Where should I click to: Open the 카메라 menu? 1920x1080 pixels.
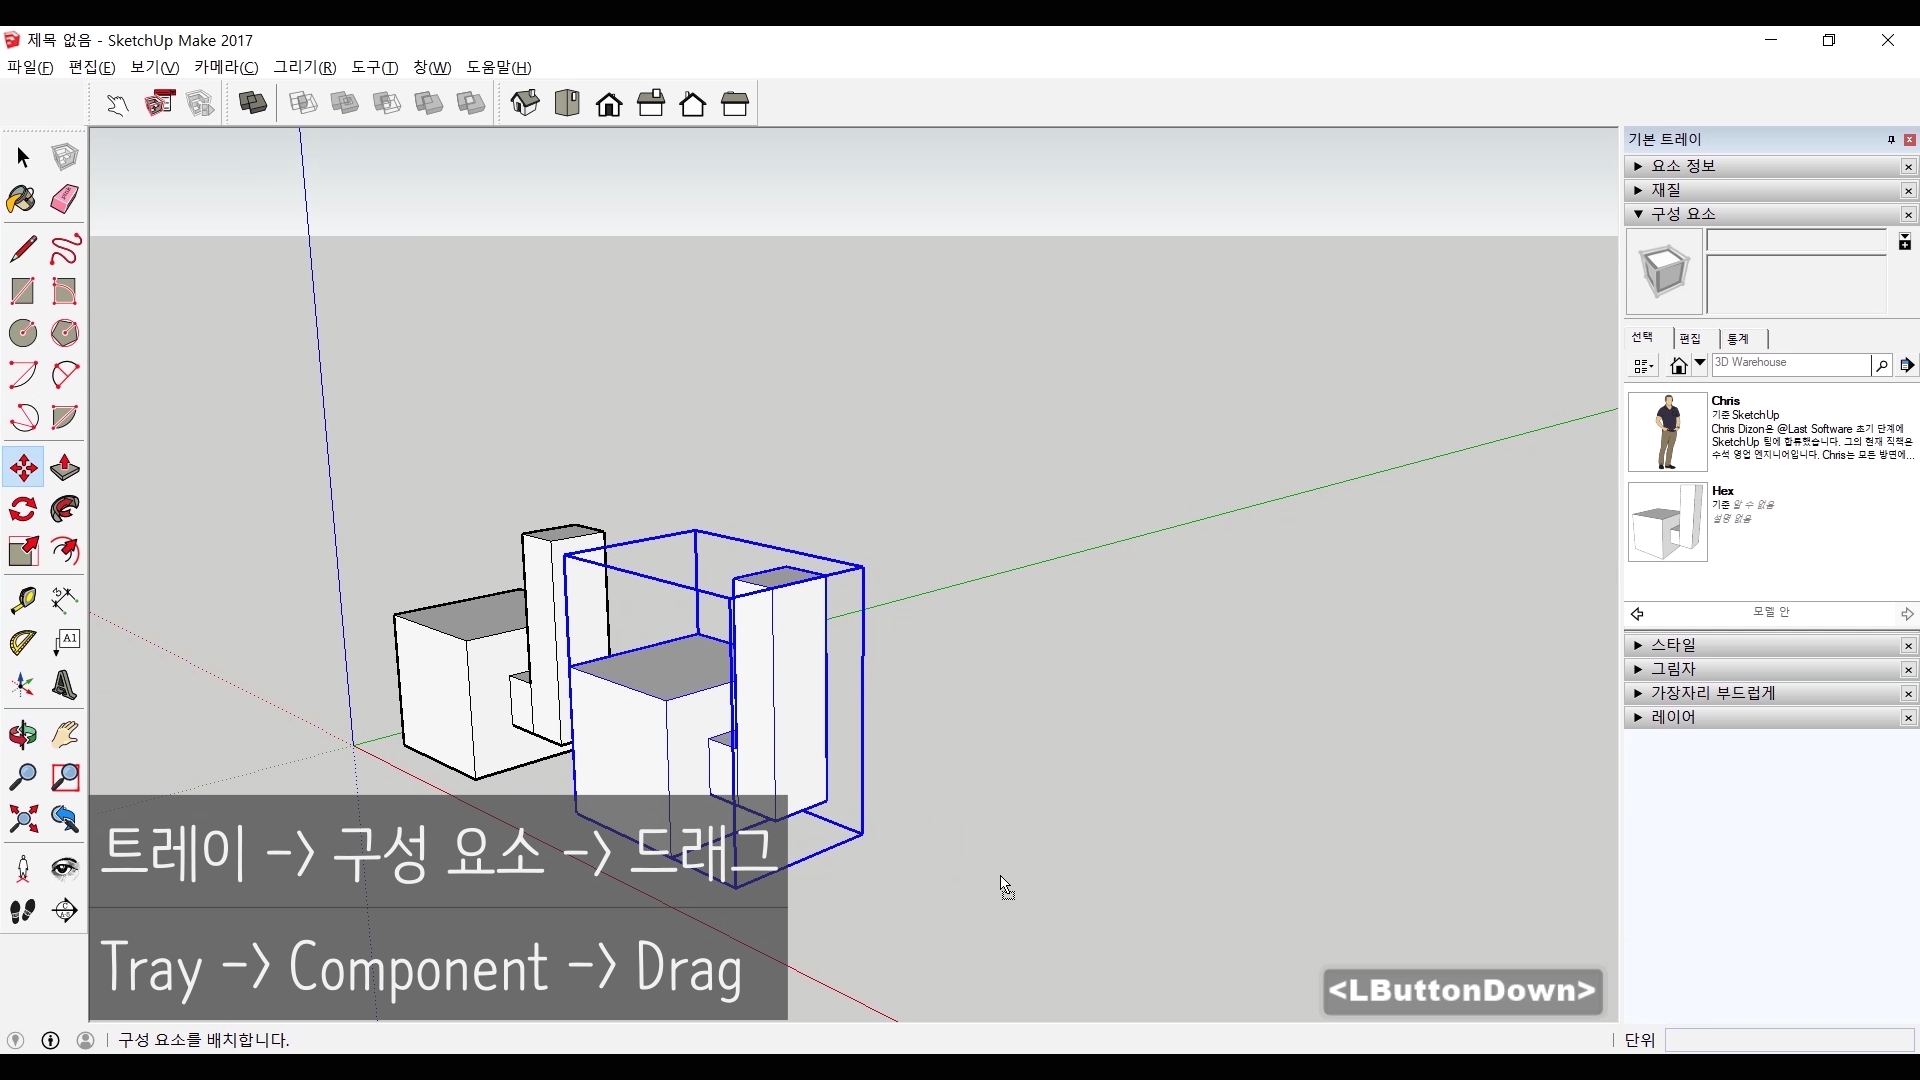click(226, 67)
